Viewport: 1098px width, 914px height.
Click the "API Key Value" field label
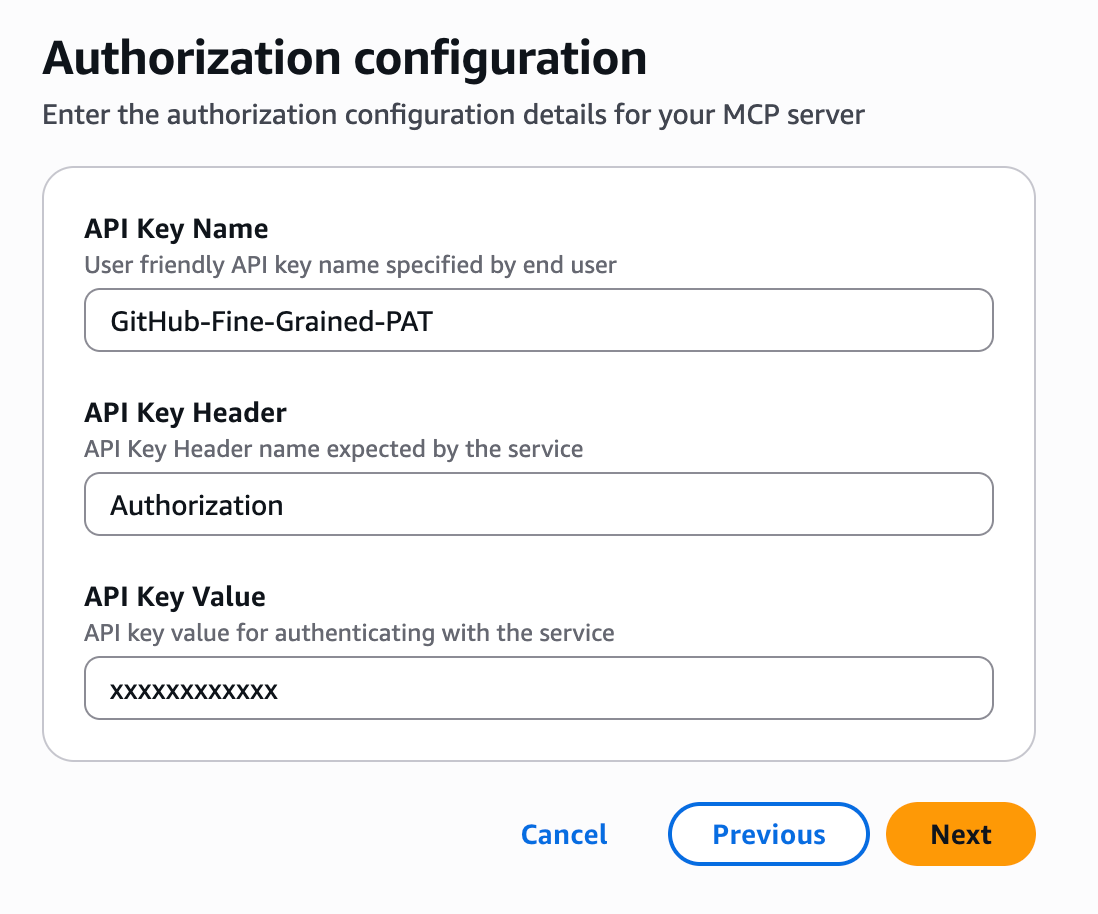coord(175,597)
